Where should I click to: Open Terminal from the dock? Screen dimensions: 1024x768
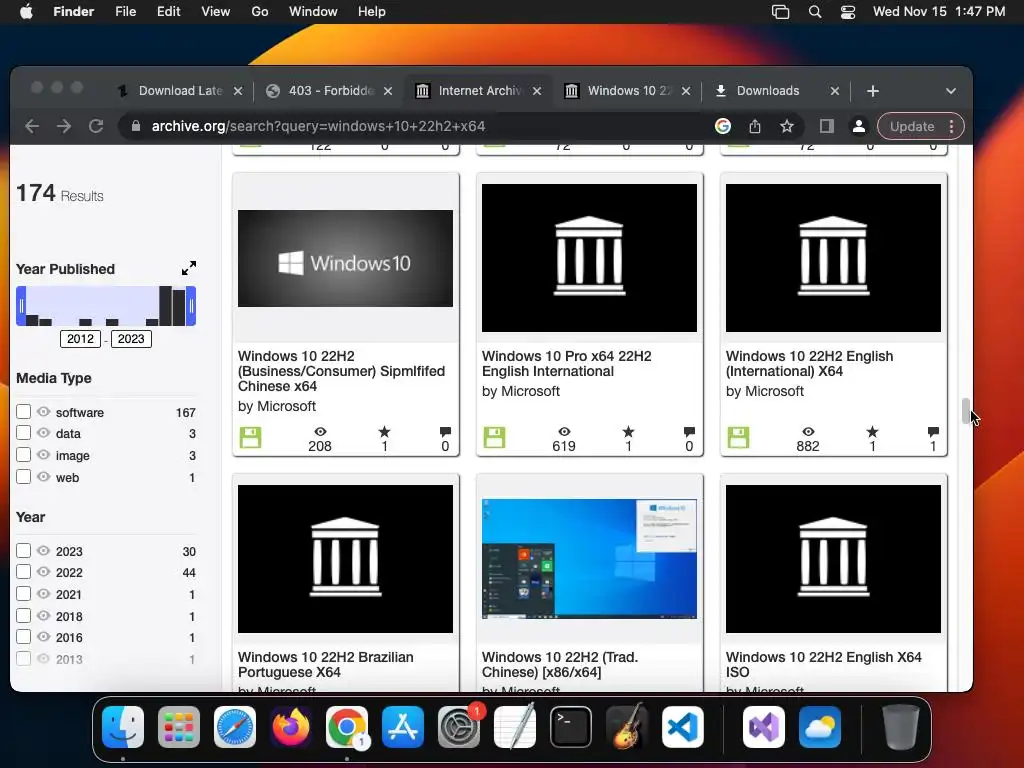[571, 727]
